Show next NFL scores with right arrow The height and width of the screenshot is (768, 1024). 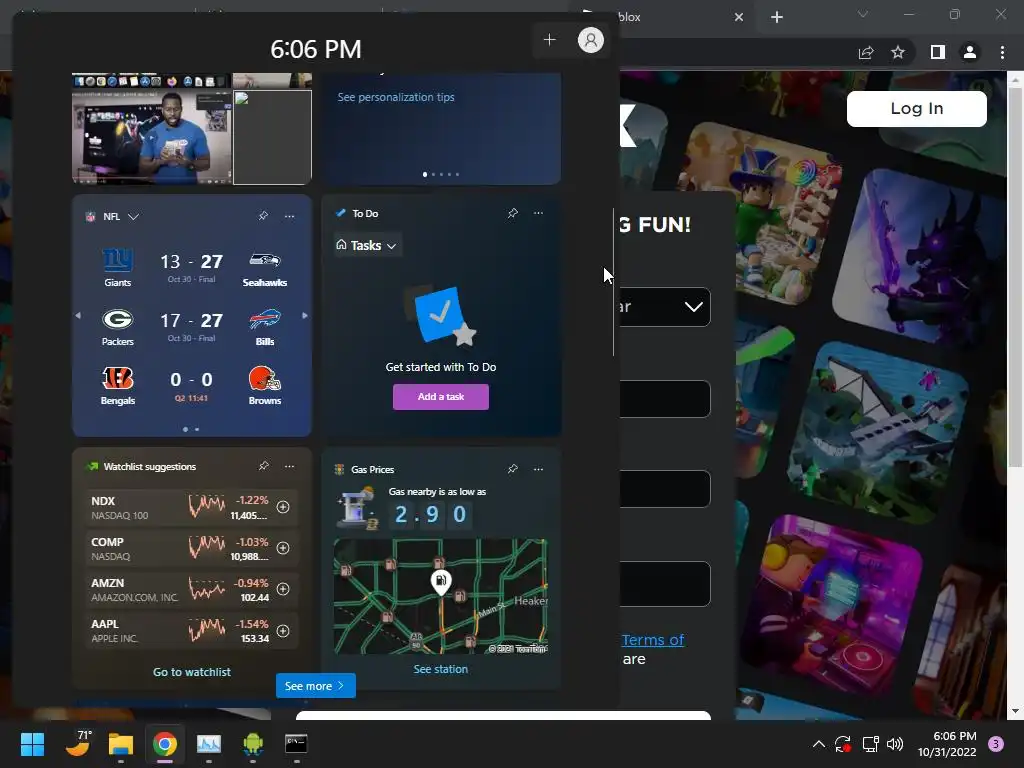(x=304, y=315)
